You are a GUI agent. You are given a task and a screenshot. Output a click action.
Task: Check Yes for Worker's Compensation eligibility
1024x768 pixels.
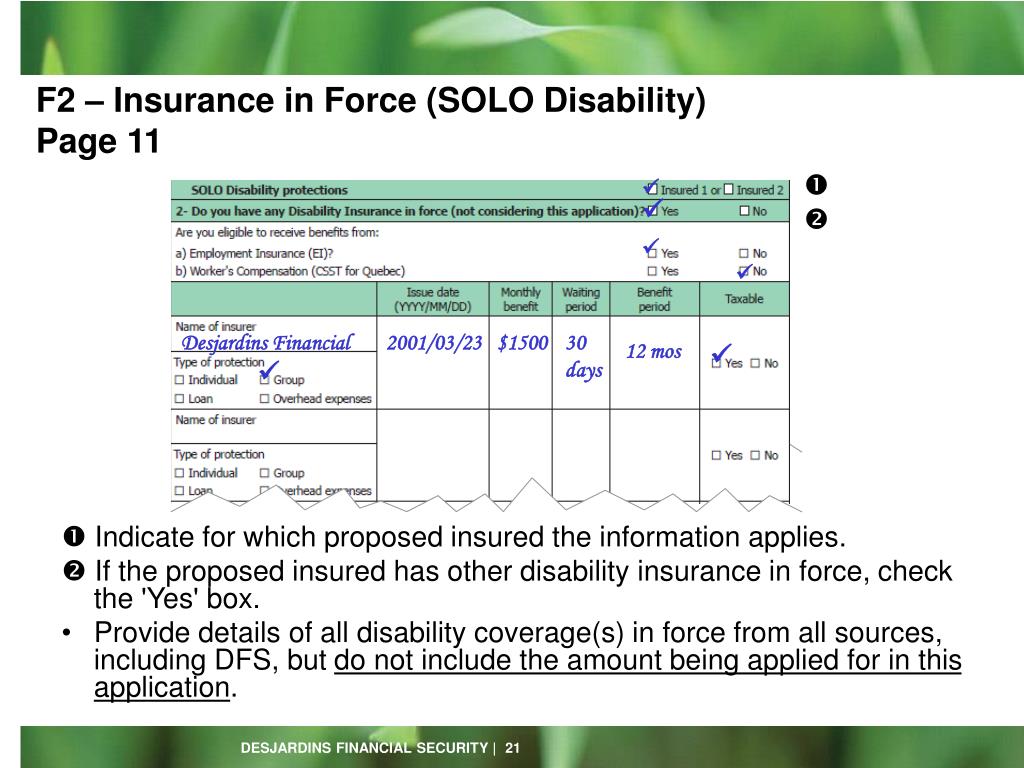coord(652,271)
